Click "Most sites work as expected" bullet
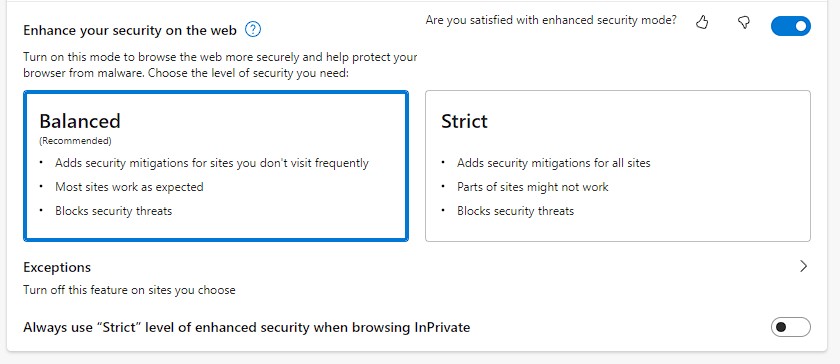 (x=129, y=187)
